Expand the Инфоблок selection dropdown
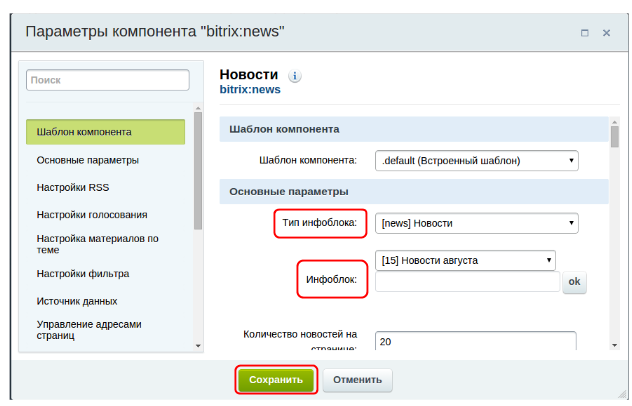Screen dimensions: 632x406 click(465, 260)
